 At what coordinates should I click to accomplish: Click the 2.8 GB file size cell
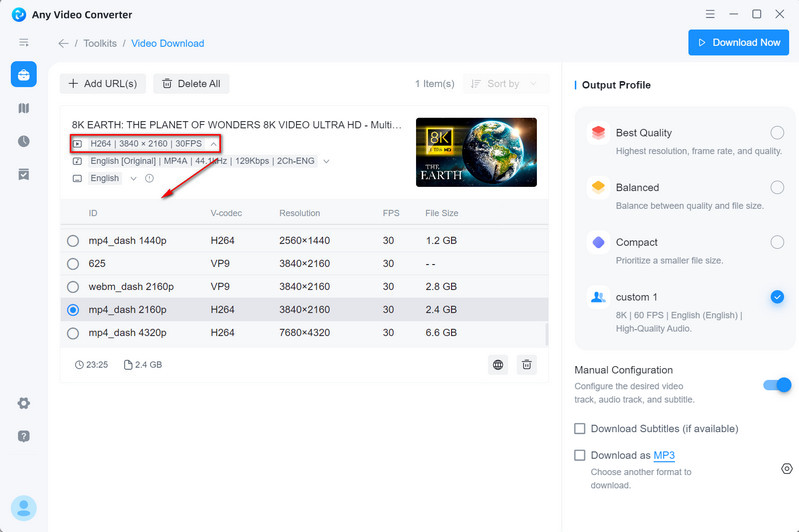(x=441, y=287)
